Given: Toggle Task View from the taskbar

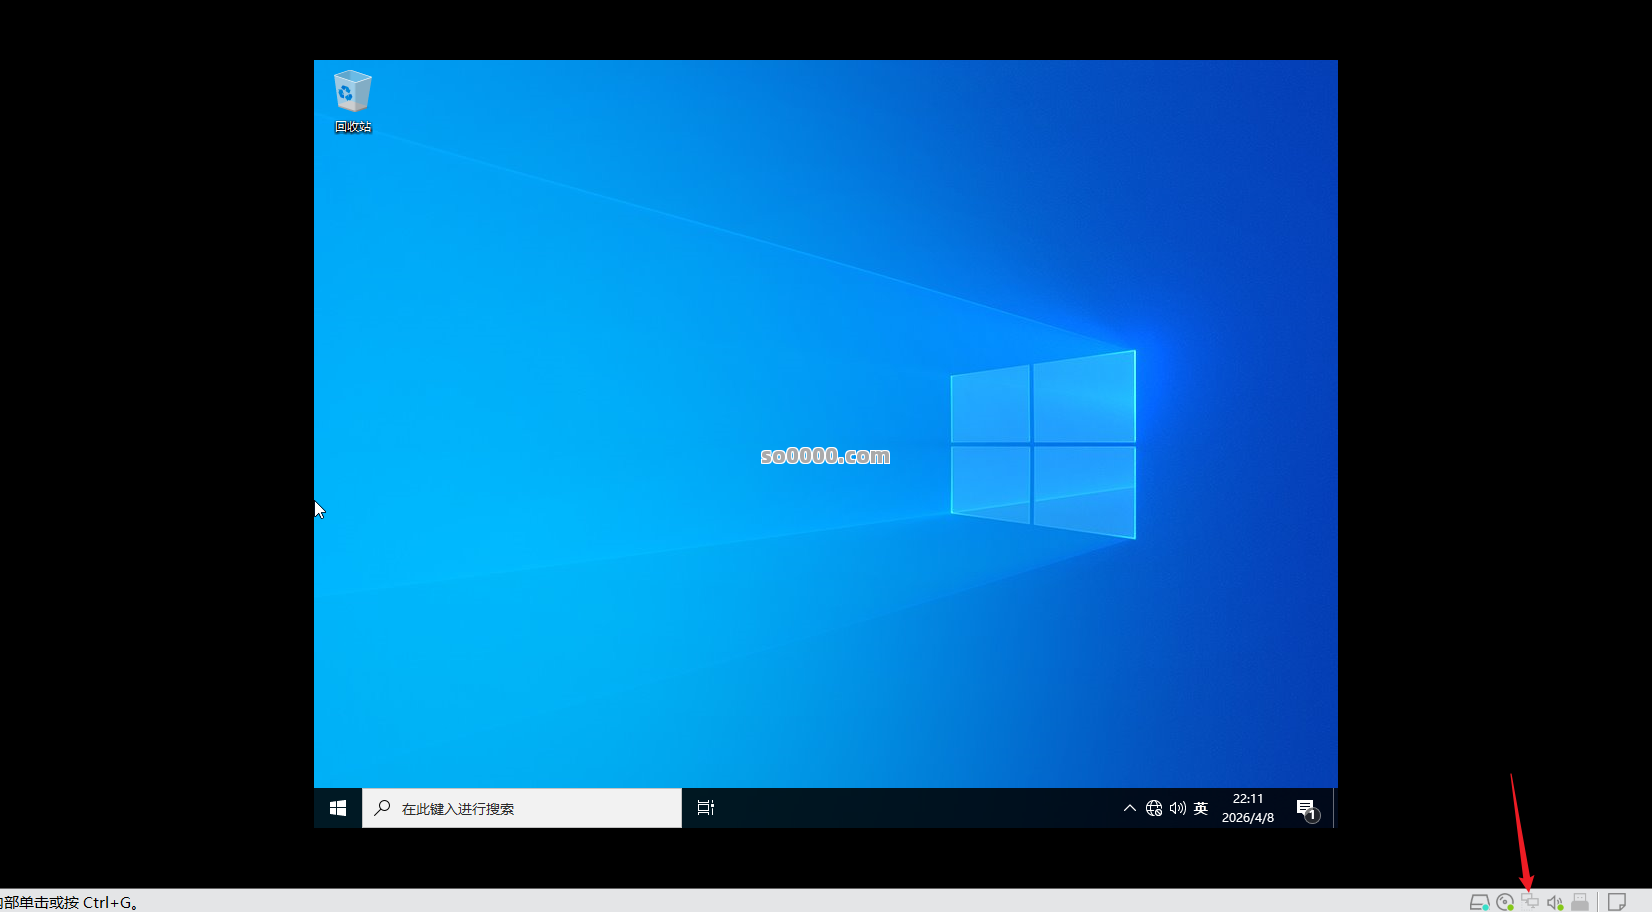Looking at the screenshot, I should click(x=705, y=808).
